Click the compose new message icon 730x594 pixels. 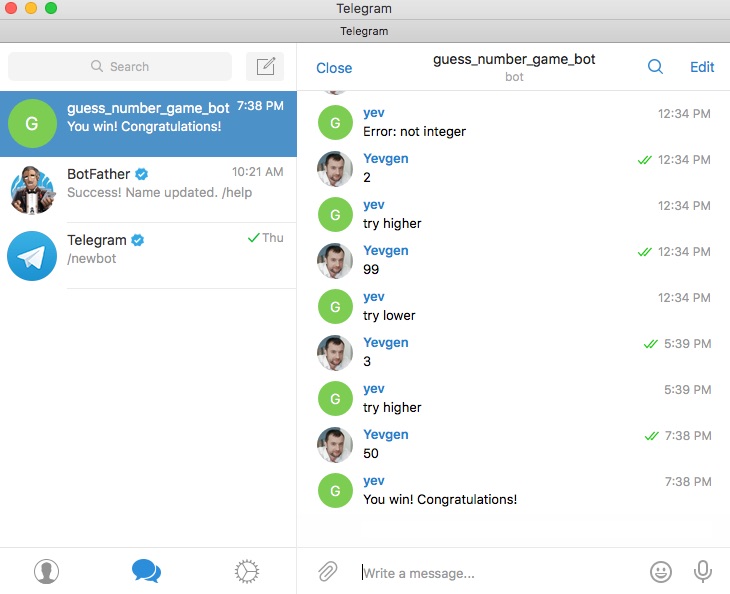tap(265, 67)
